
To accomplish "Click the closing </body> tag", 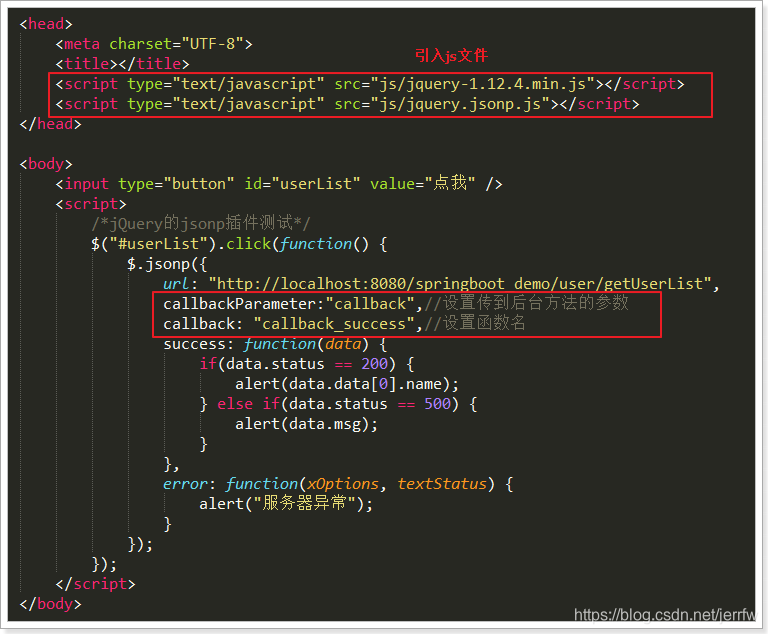I will coord(50,604).
